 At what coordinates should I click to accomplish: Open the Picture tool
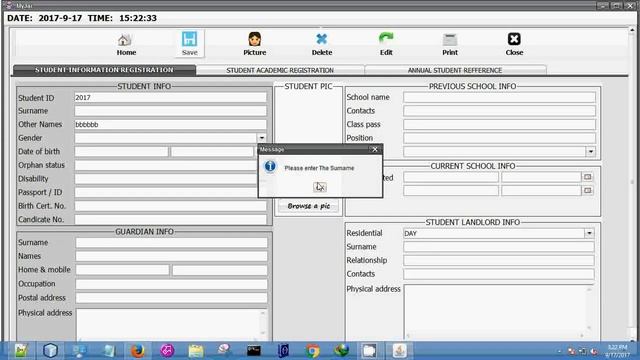tap(254, 44)
